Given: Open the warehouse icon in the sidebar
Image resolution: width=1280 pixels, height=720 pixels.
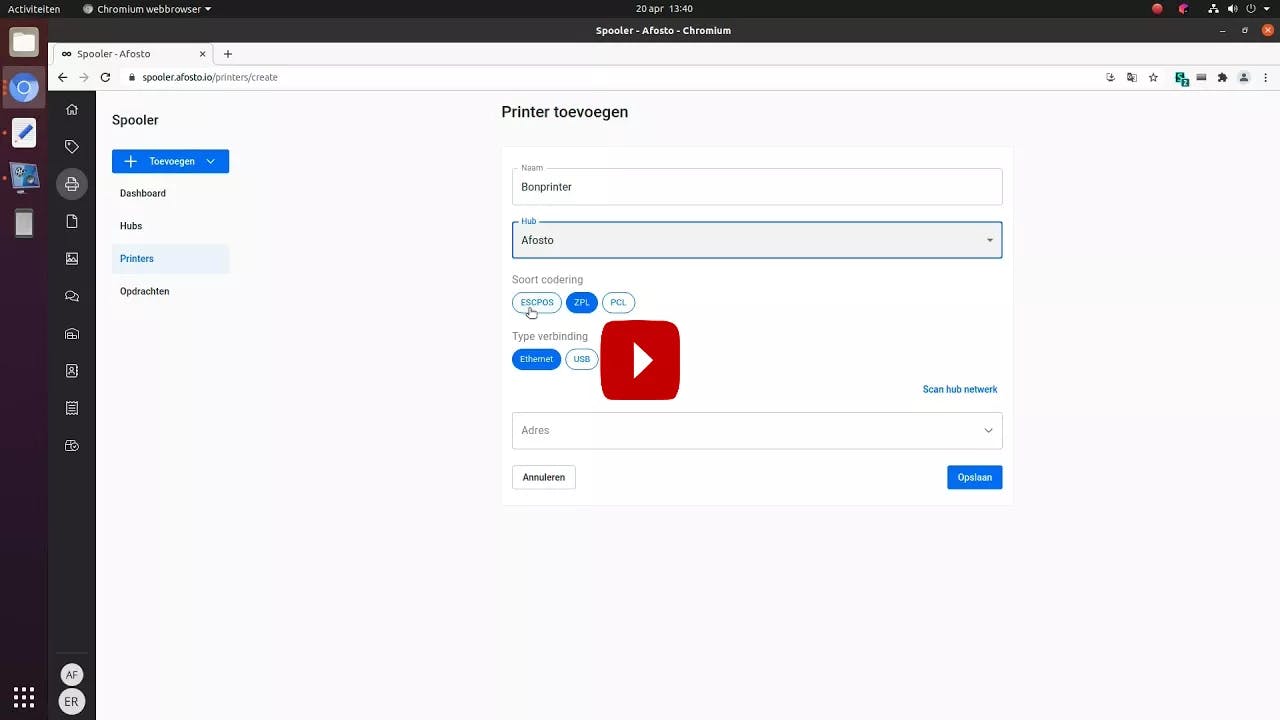Looking at the screenshot, I should (71, 333).
